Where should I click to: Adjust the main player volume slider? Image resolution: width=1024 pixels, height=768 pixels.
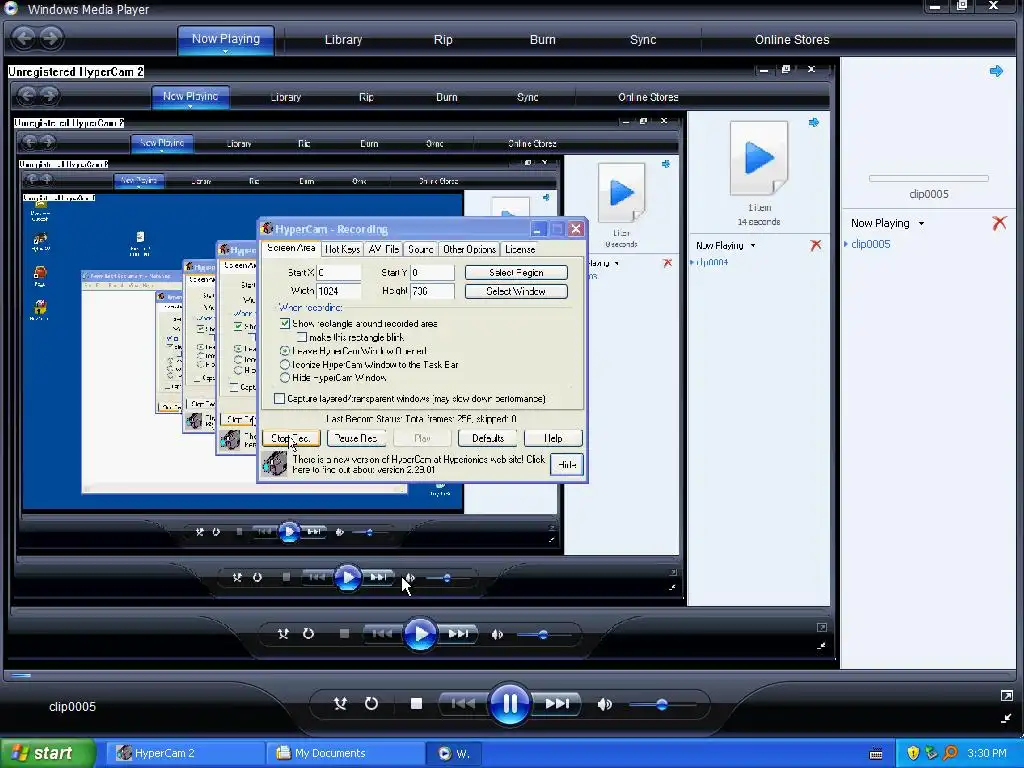pyautogui.click(x=662, y=704)
